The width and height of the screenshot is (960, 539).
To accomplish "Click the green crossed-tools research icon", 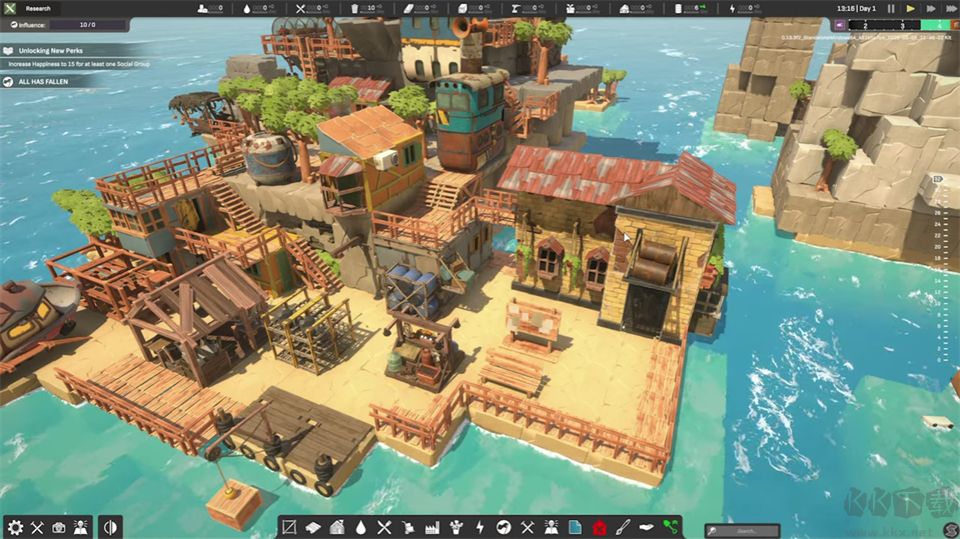I will click(x=10, y=9).
